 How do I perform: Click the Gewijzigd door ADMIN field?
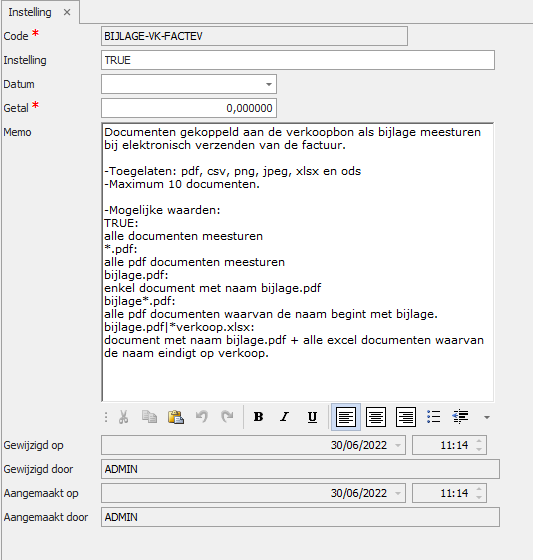pos(300,469)
